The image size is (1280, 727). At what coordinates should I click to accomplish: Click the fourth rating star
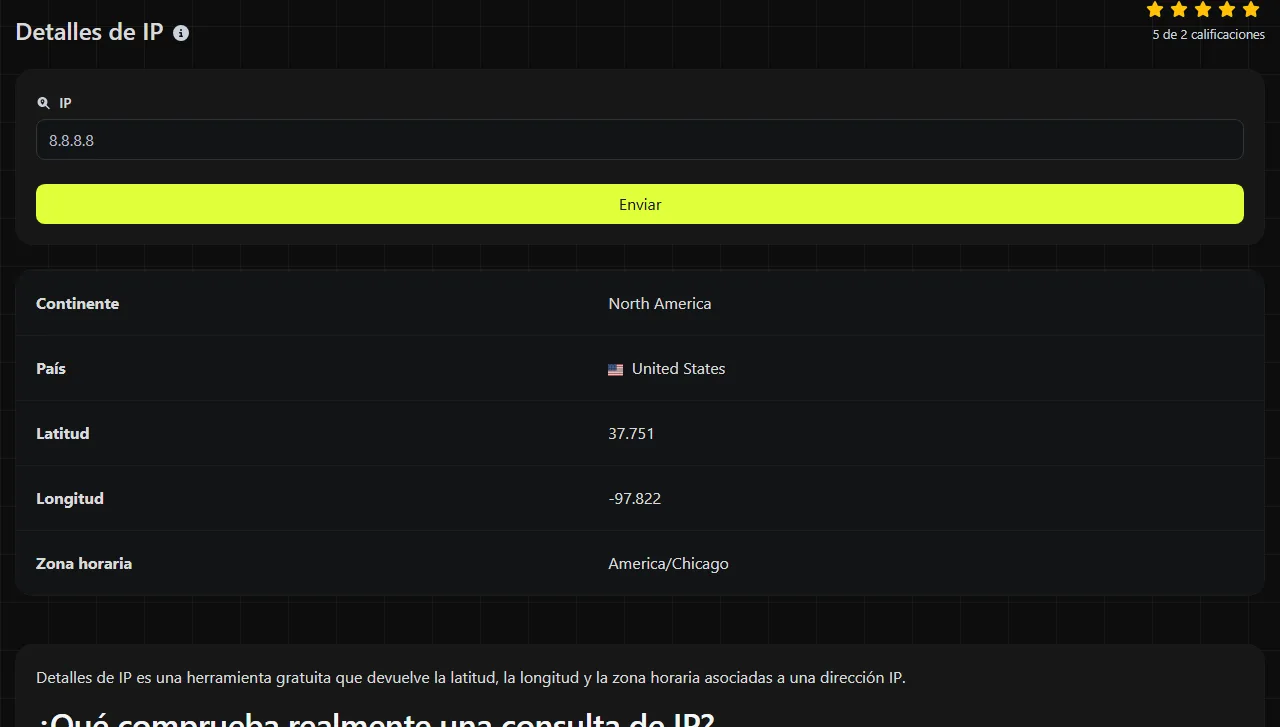(x=1227, y=10)
